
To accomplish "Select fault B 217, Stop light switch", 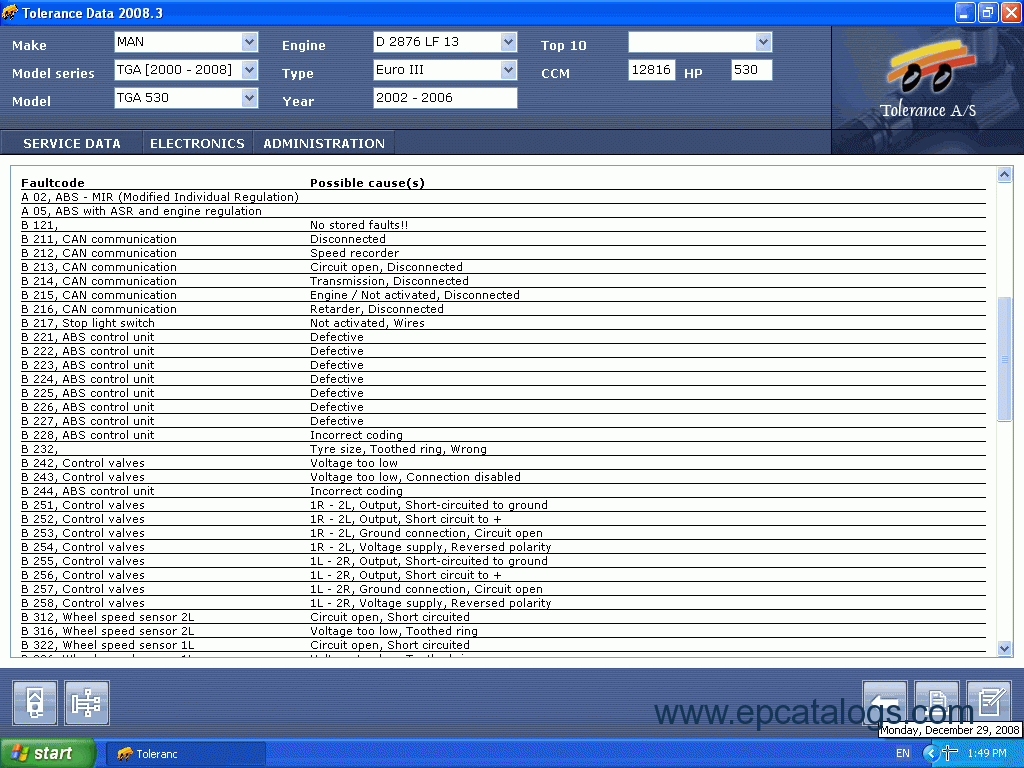I will click(503, 323).
